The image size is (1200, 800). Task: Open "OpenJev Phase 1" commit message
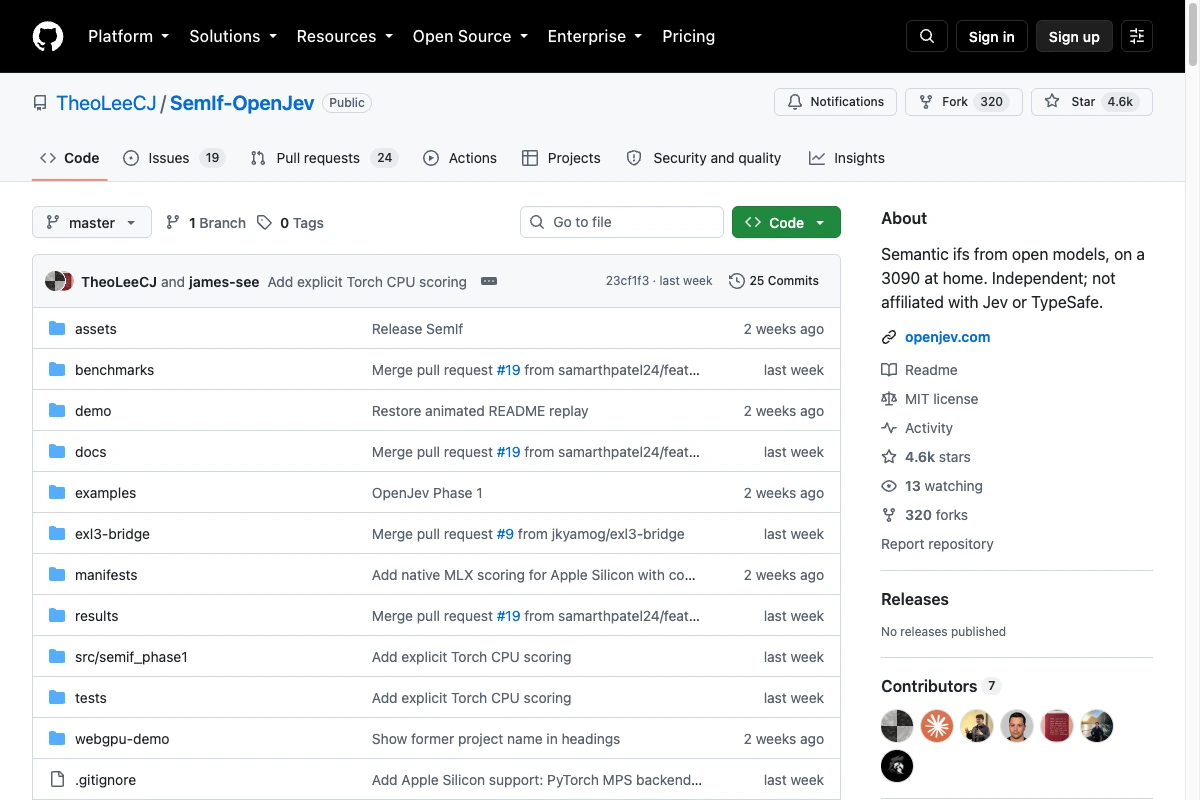coord(427,493)
